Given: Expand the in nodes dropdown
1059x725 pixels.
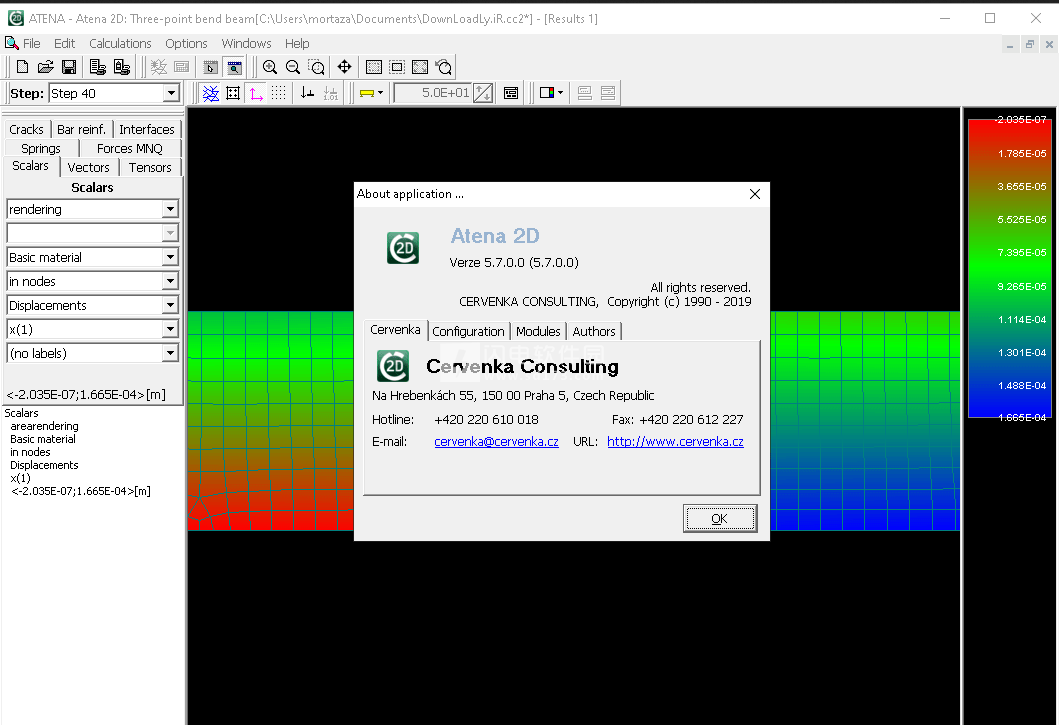Looking at the screenshot, I should (170, 281).
